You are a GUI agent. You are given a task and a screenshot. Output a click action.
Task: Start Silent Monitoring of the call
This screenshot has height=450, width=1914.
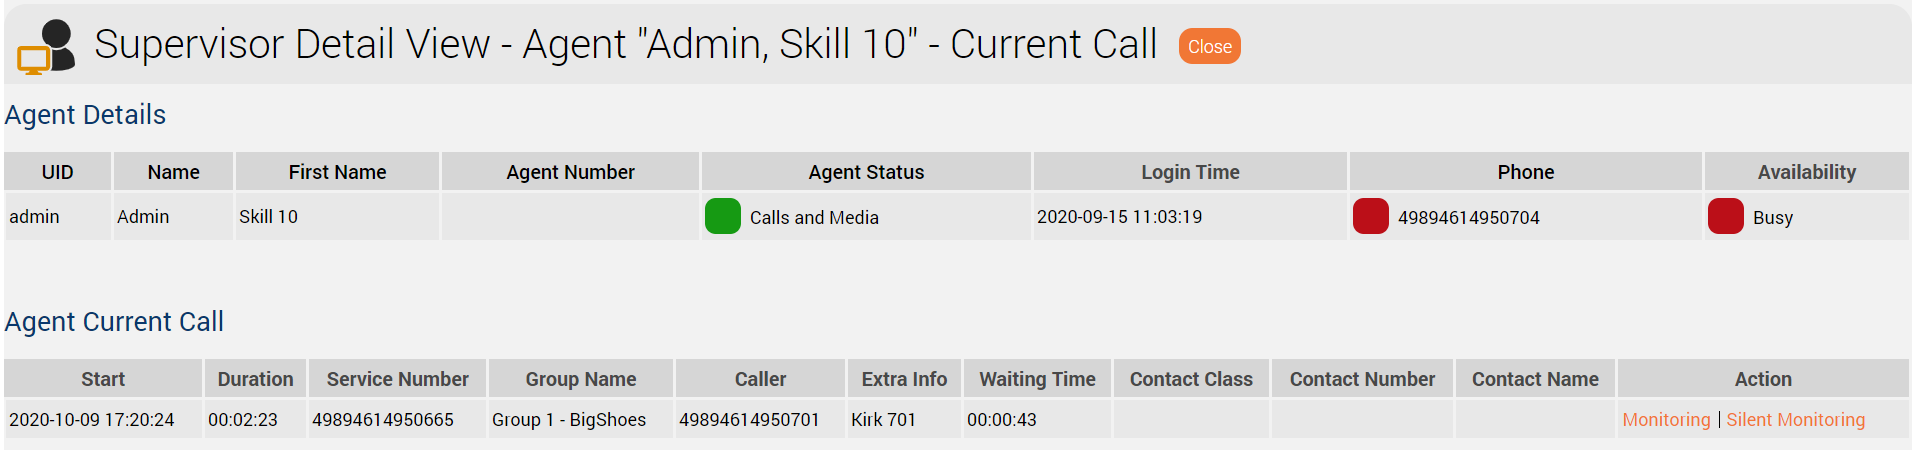click(1796, 420)
